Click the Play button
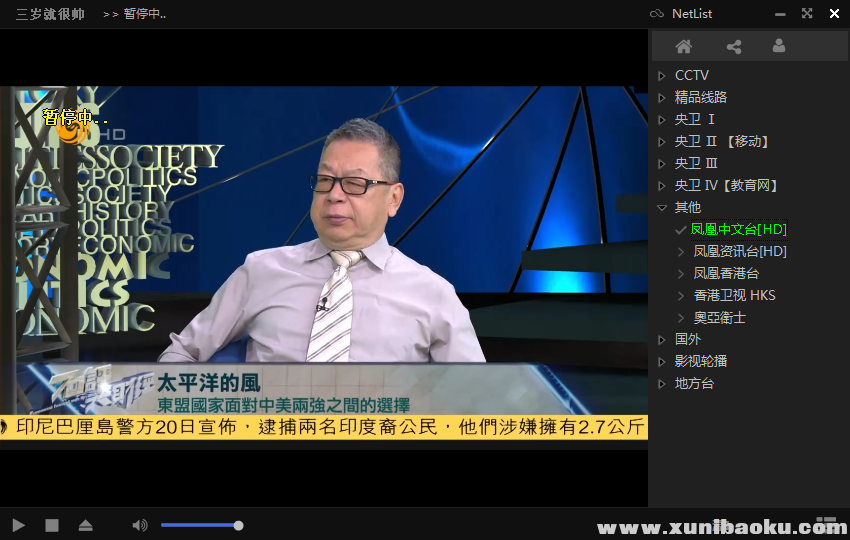The height and width of the screenshot is (540, 850). (x=18, y=525)
